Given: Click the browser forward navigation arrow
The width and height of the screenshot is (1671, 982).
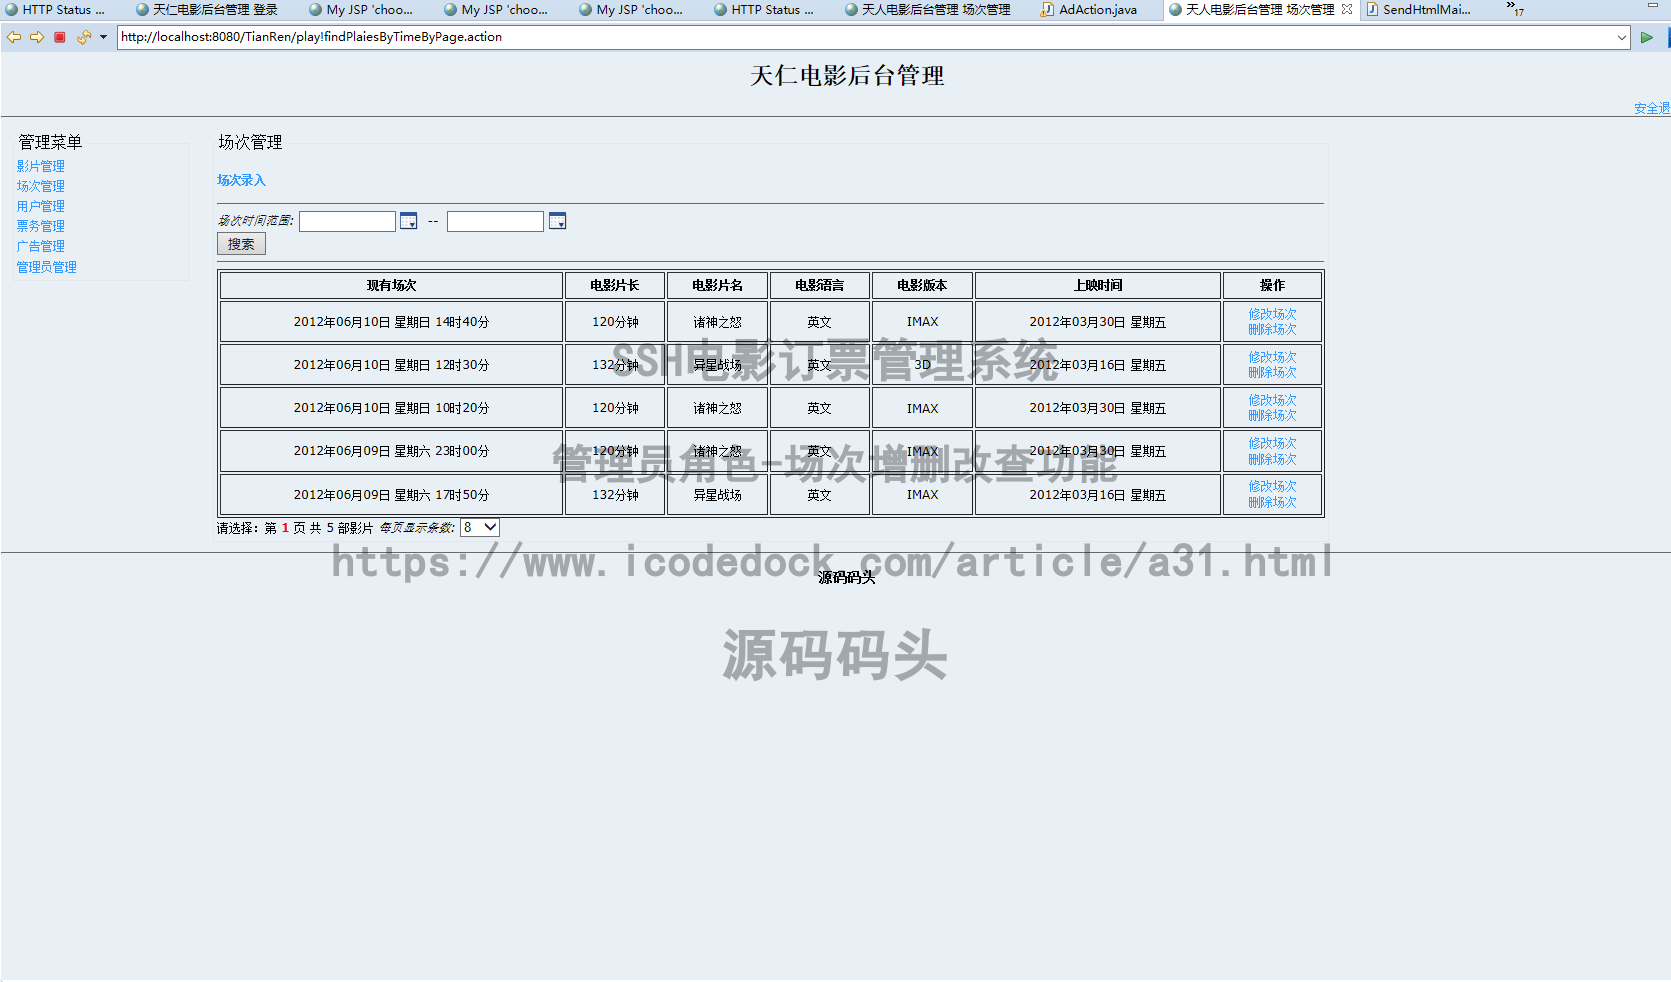Looking at the screenshot, I should click(x=37, y=37).
